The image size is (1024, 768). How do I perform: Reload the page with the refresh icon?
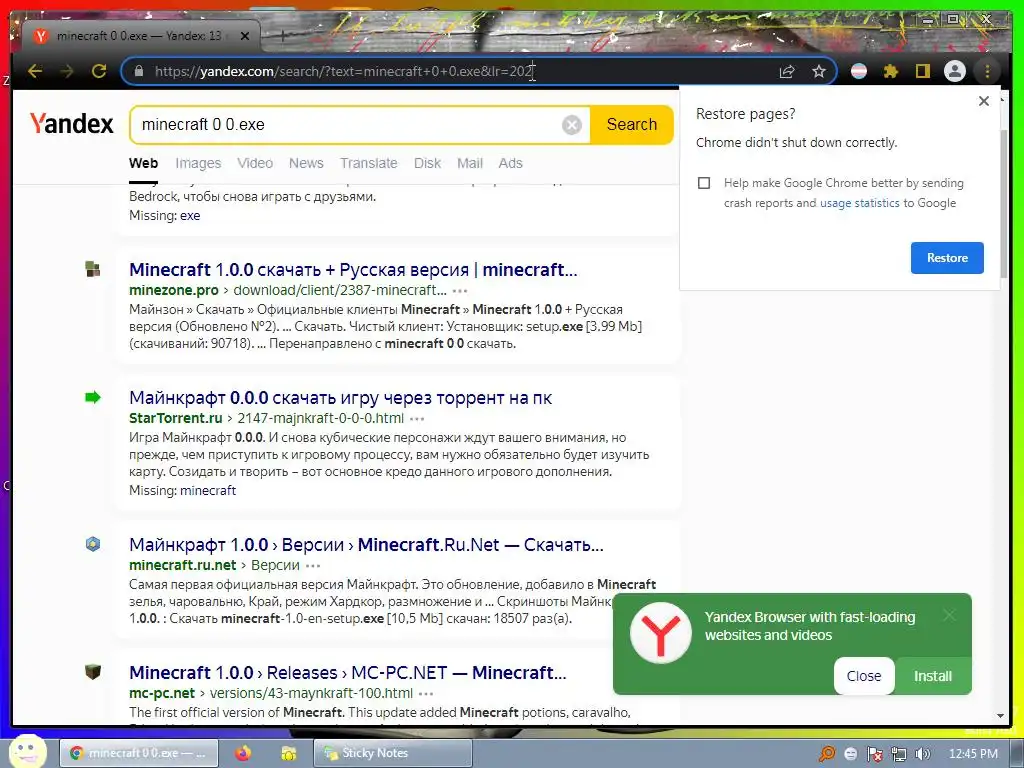(99, 71)
